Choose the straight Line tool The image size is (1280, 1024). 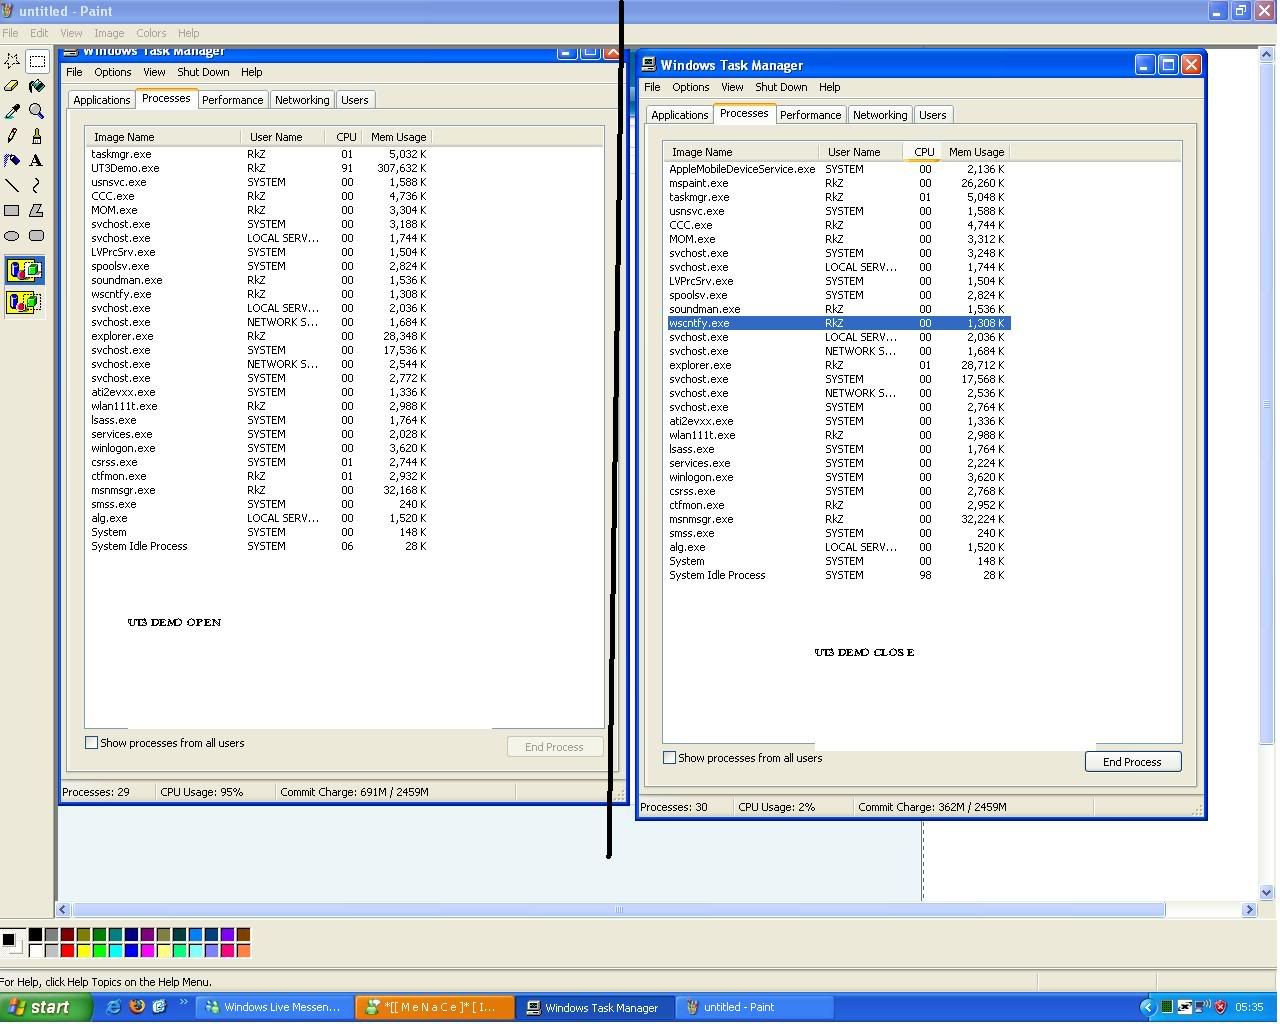(12, 185)
